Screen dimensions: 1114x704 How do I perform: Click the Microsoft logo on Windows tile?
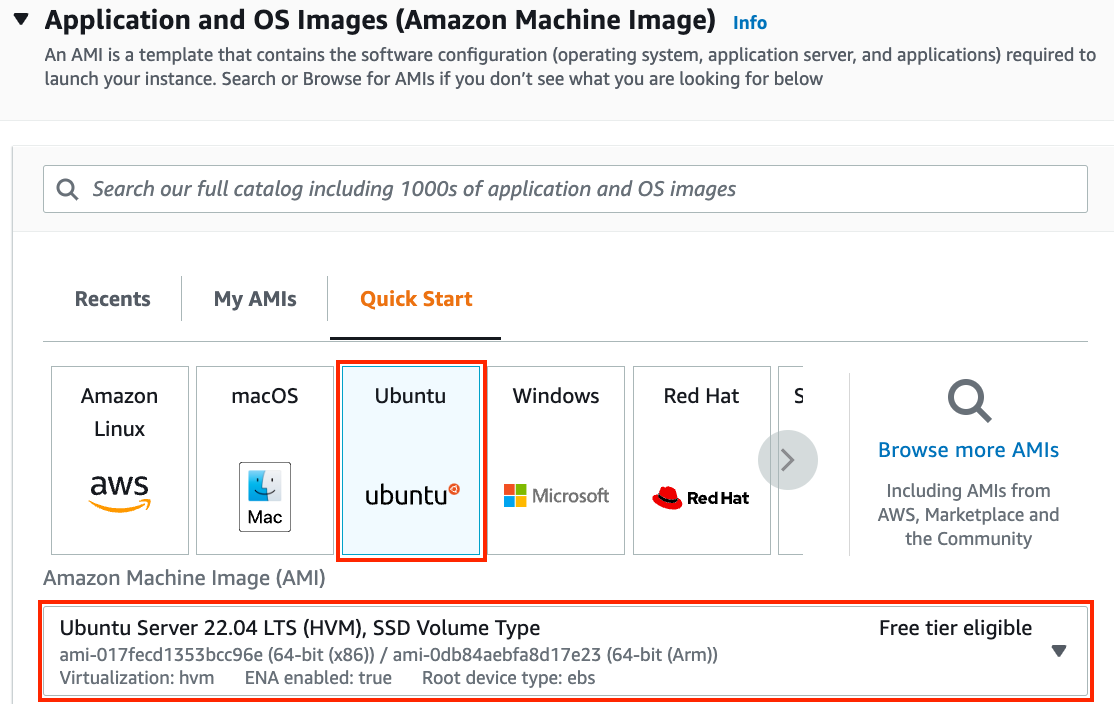point(556,495)
